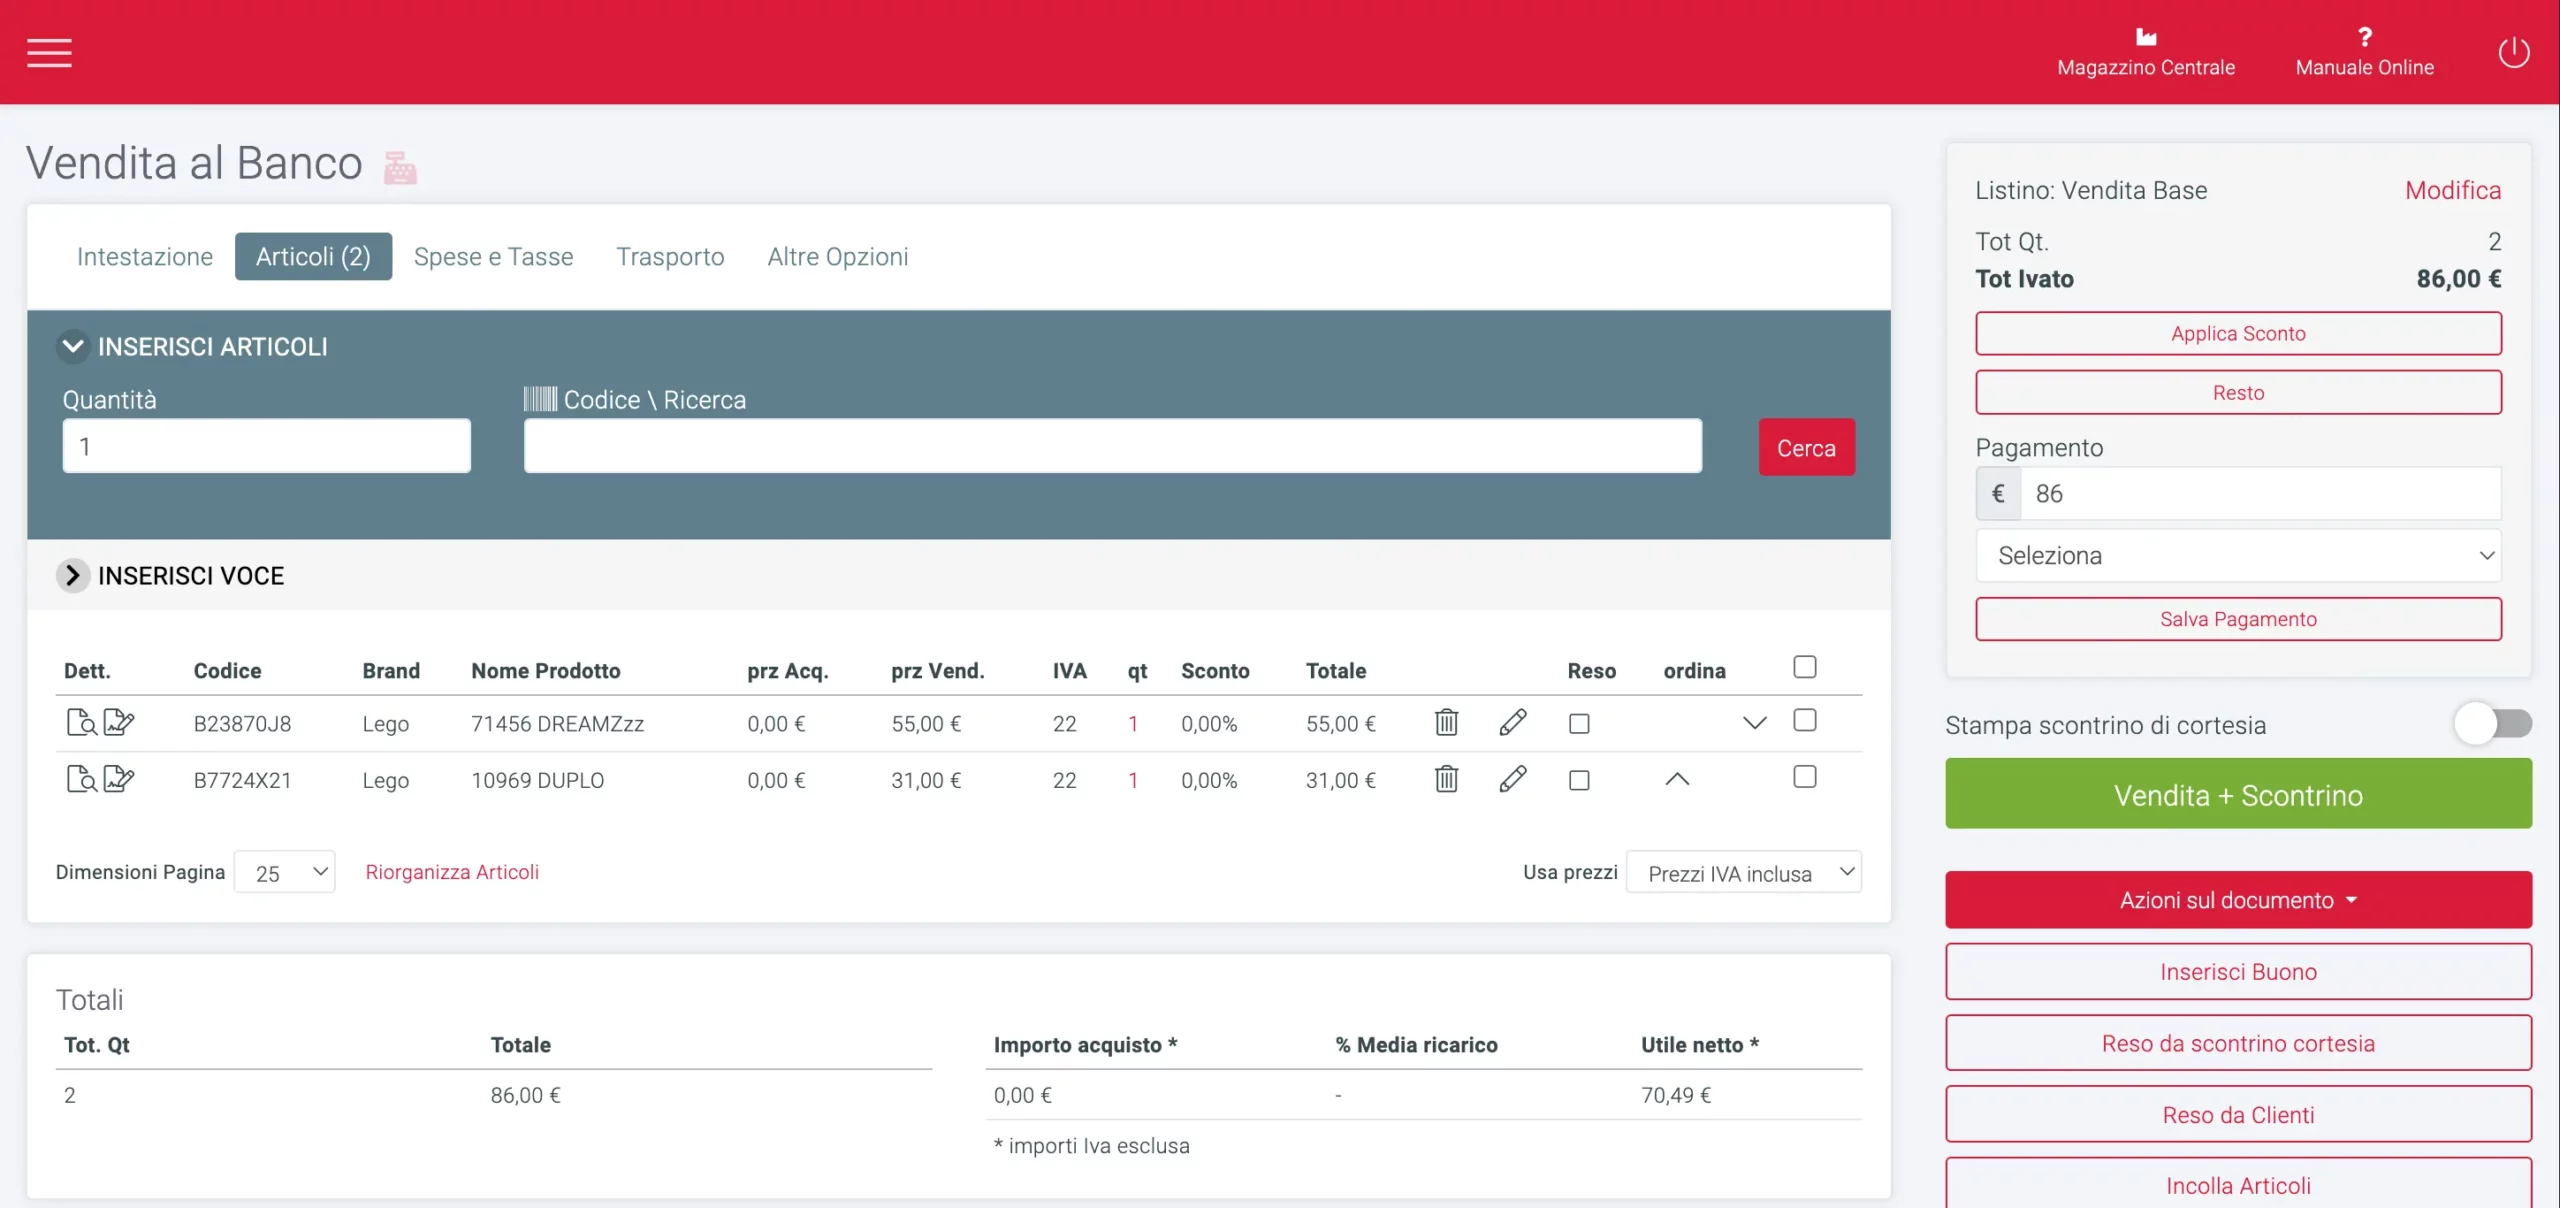The image size is (2560, 1208).
Task: Tick Reso checkbox for 71456 DREAMZzz
Action: tap(1579, 723)
